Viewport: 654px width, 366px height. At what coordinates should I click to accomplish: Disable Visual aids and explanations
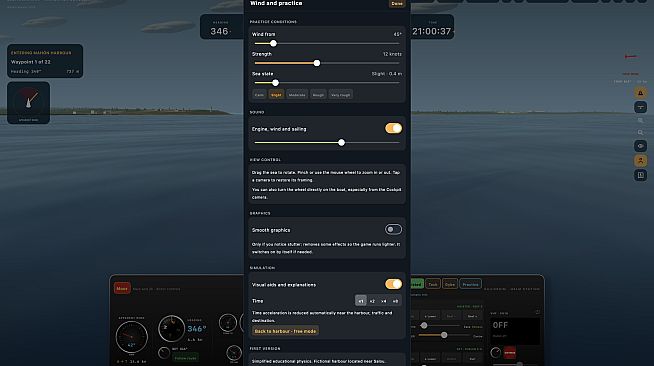coord(393,284)
